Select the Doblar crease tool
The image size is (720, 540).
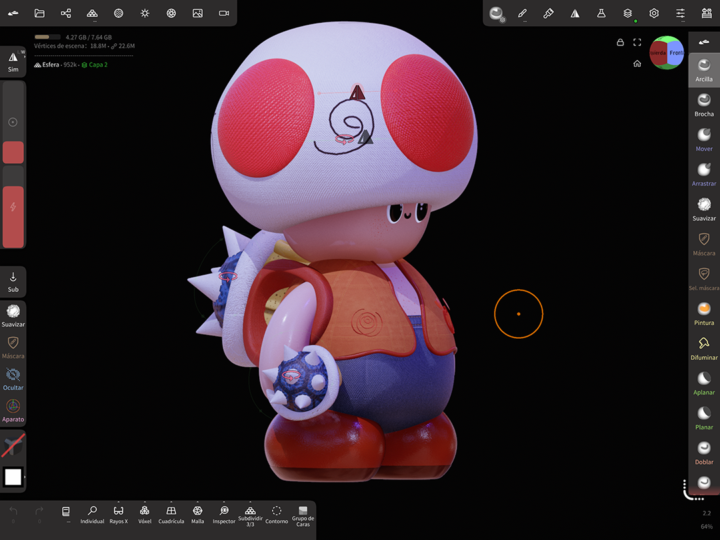pyautogui.click(x=704, y=453)
